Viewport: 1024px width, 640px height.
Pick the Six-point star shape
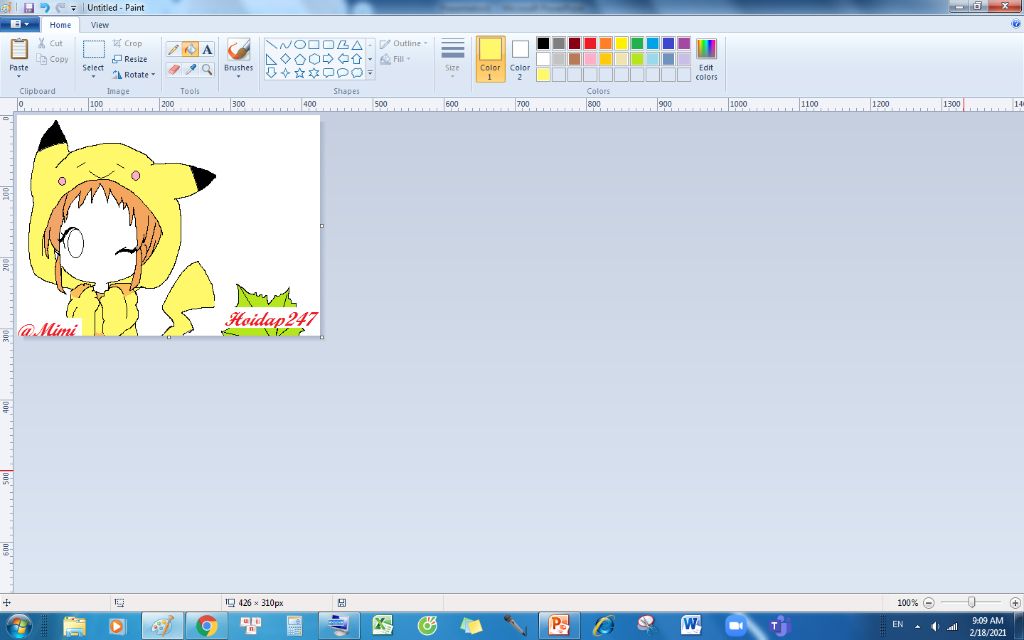(x=314, y=72)
